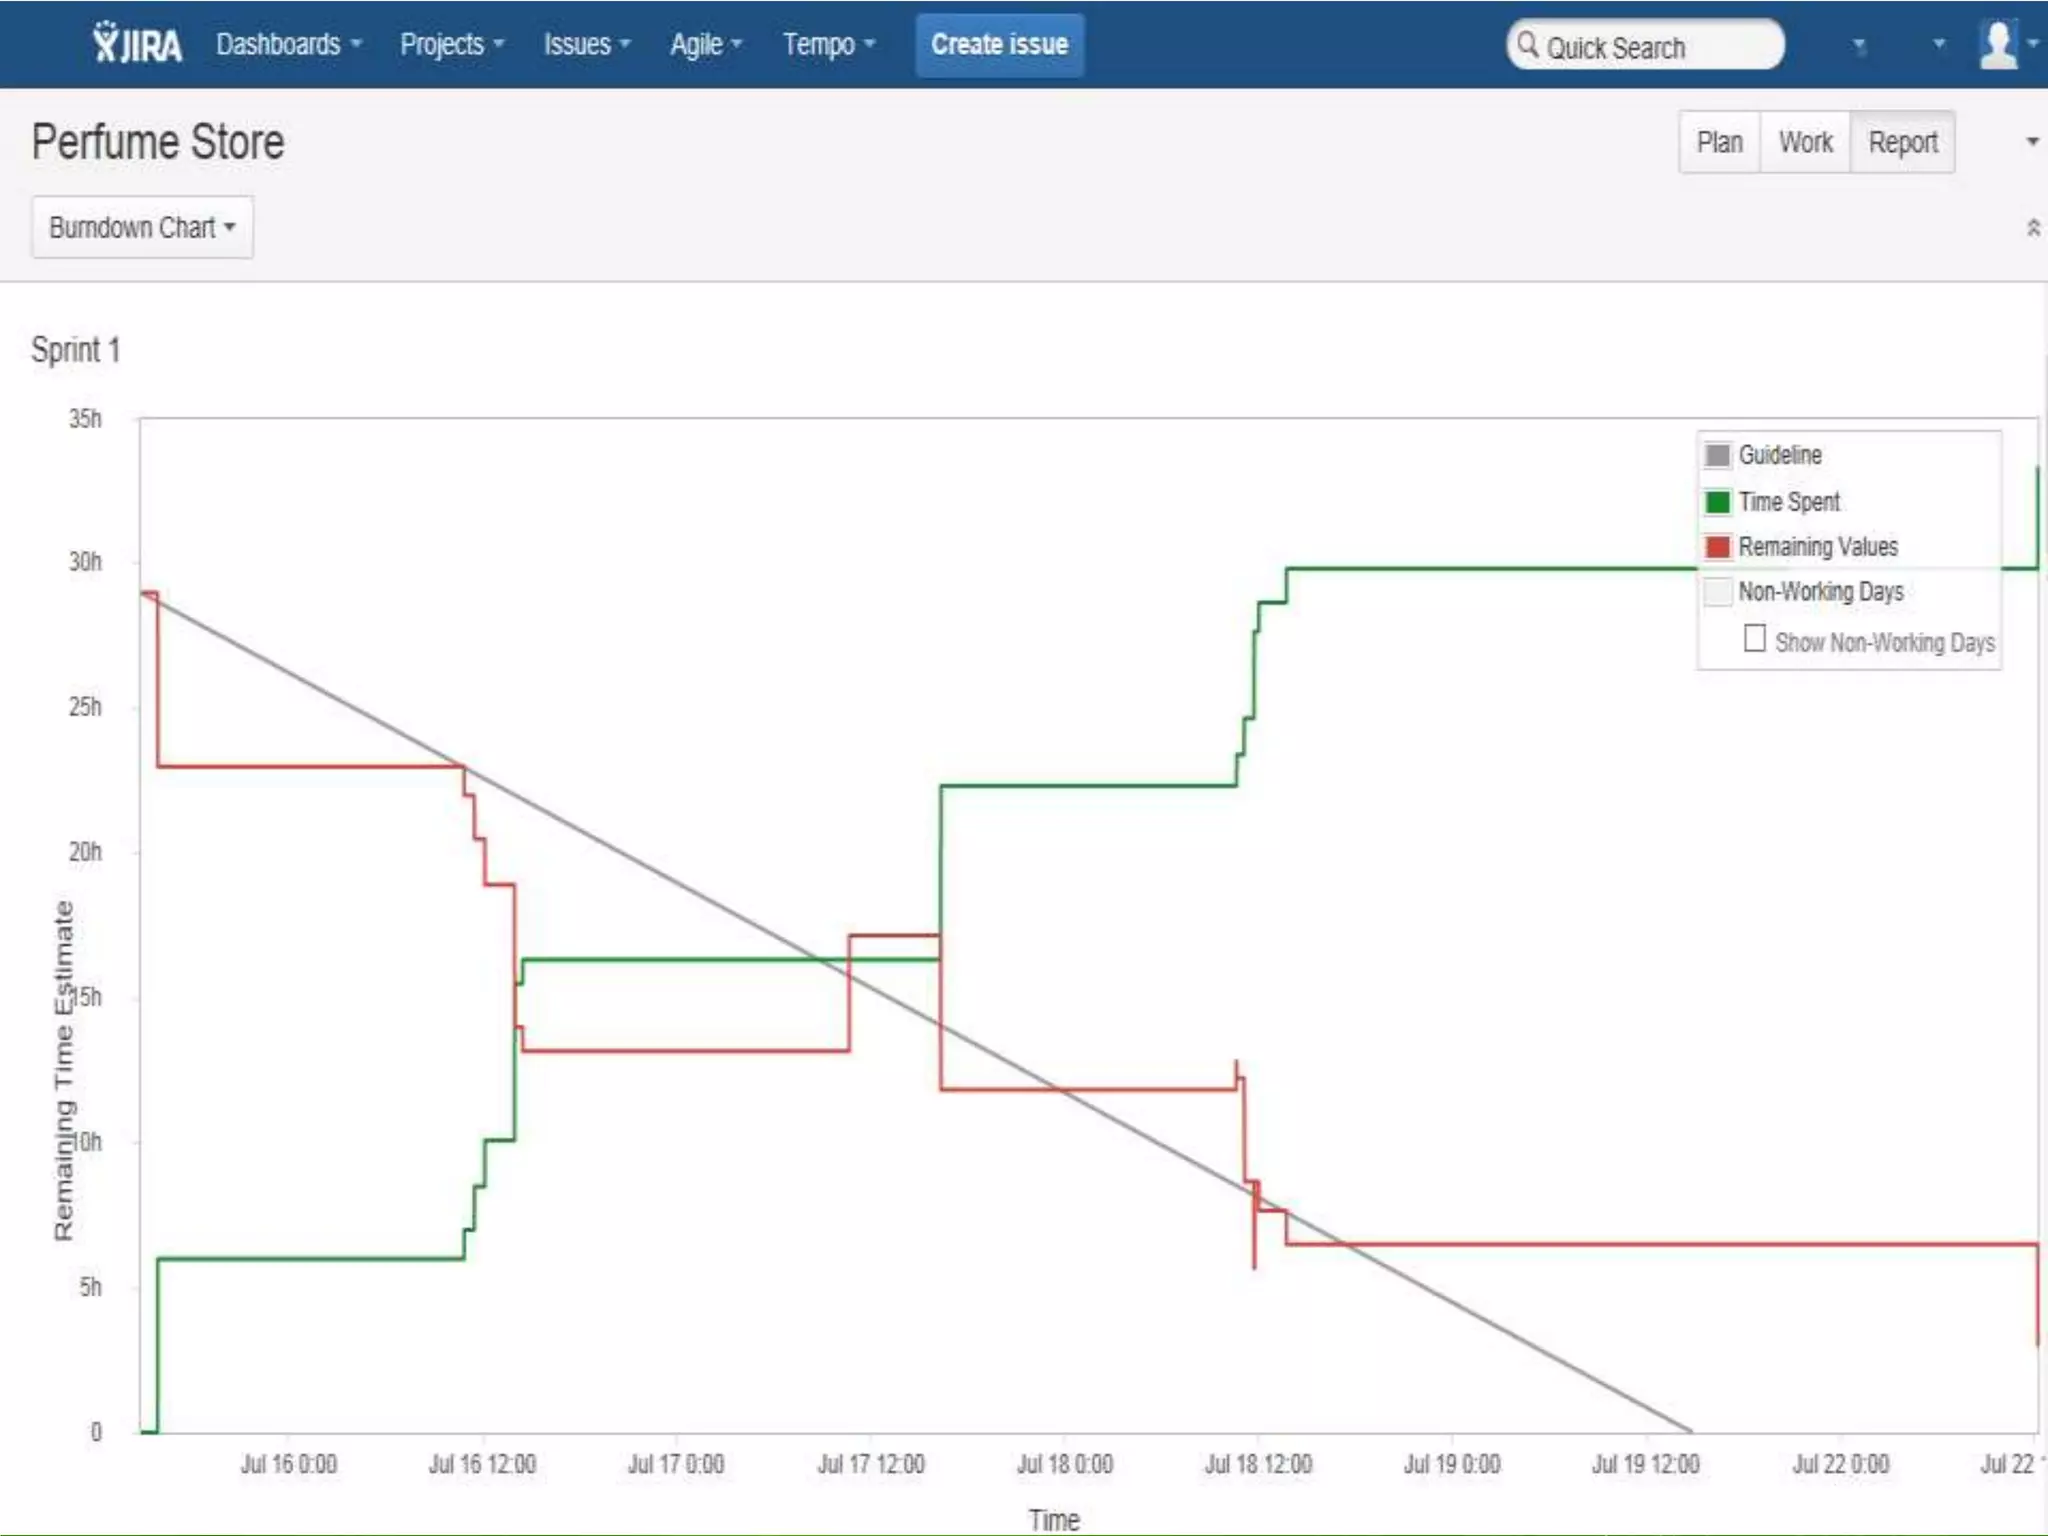
Task: Click the Non-Working Days legend swatch
Action: (x=1717, y=592)
